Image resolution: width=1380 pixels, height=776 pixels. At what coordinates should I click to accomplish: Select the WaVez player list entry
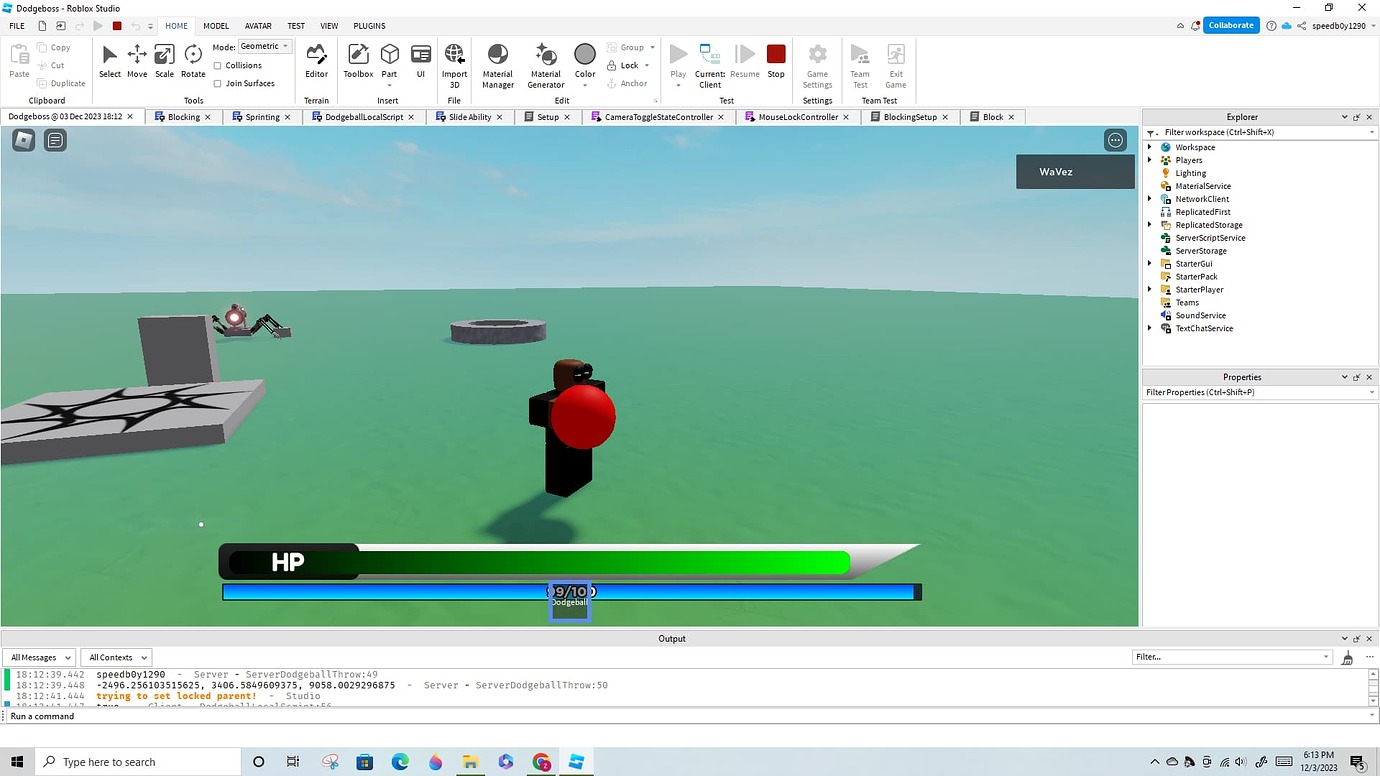pos(1075,172)
